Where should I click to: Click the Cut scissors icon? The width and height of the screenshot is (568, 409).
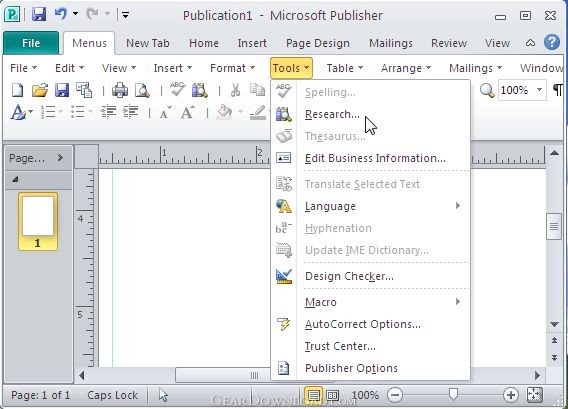[235, 90]
